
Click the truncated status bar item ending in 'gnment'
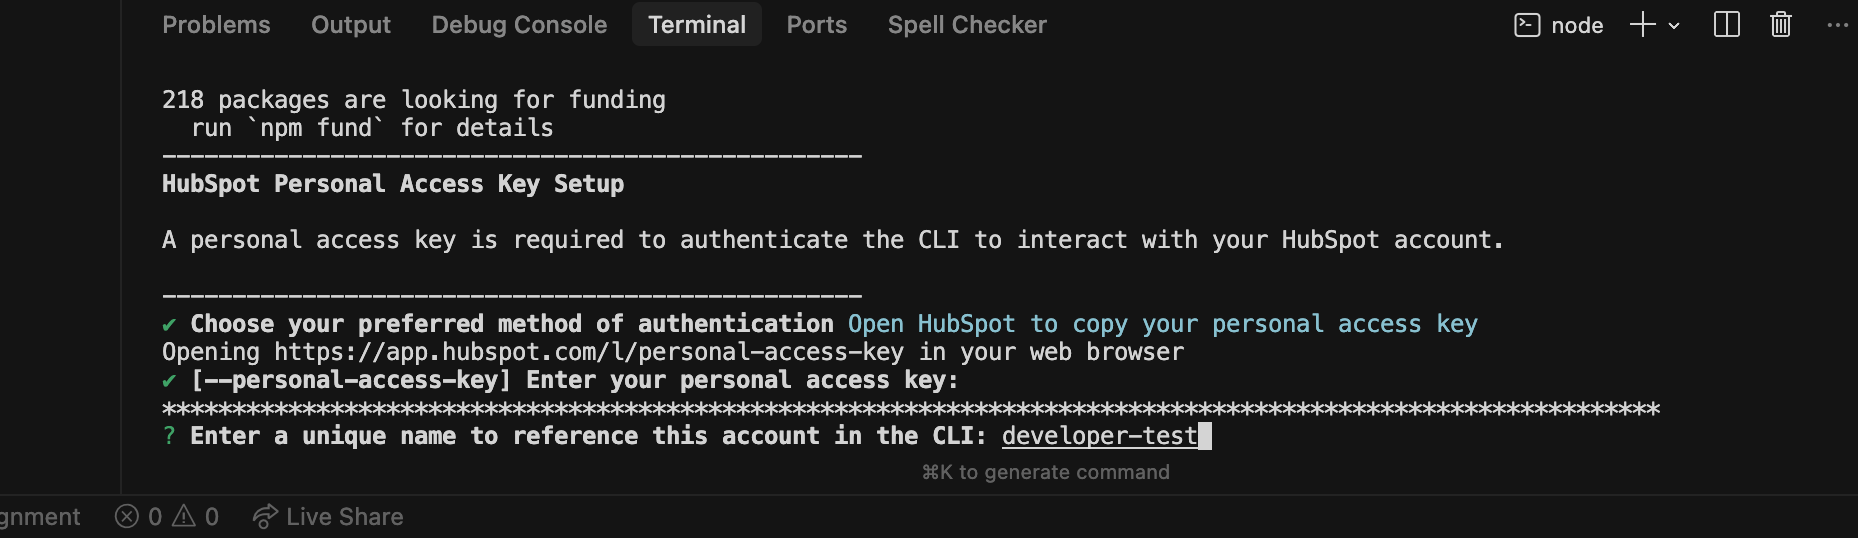[x=40, y=516]
